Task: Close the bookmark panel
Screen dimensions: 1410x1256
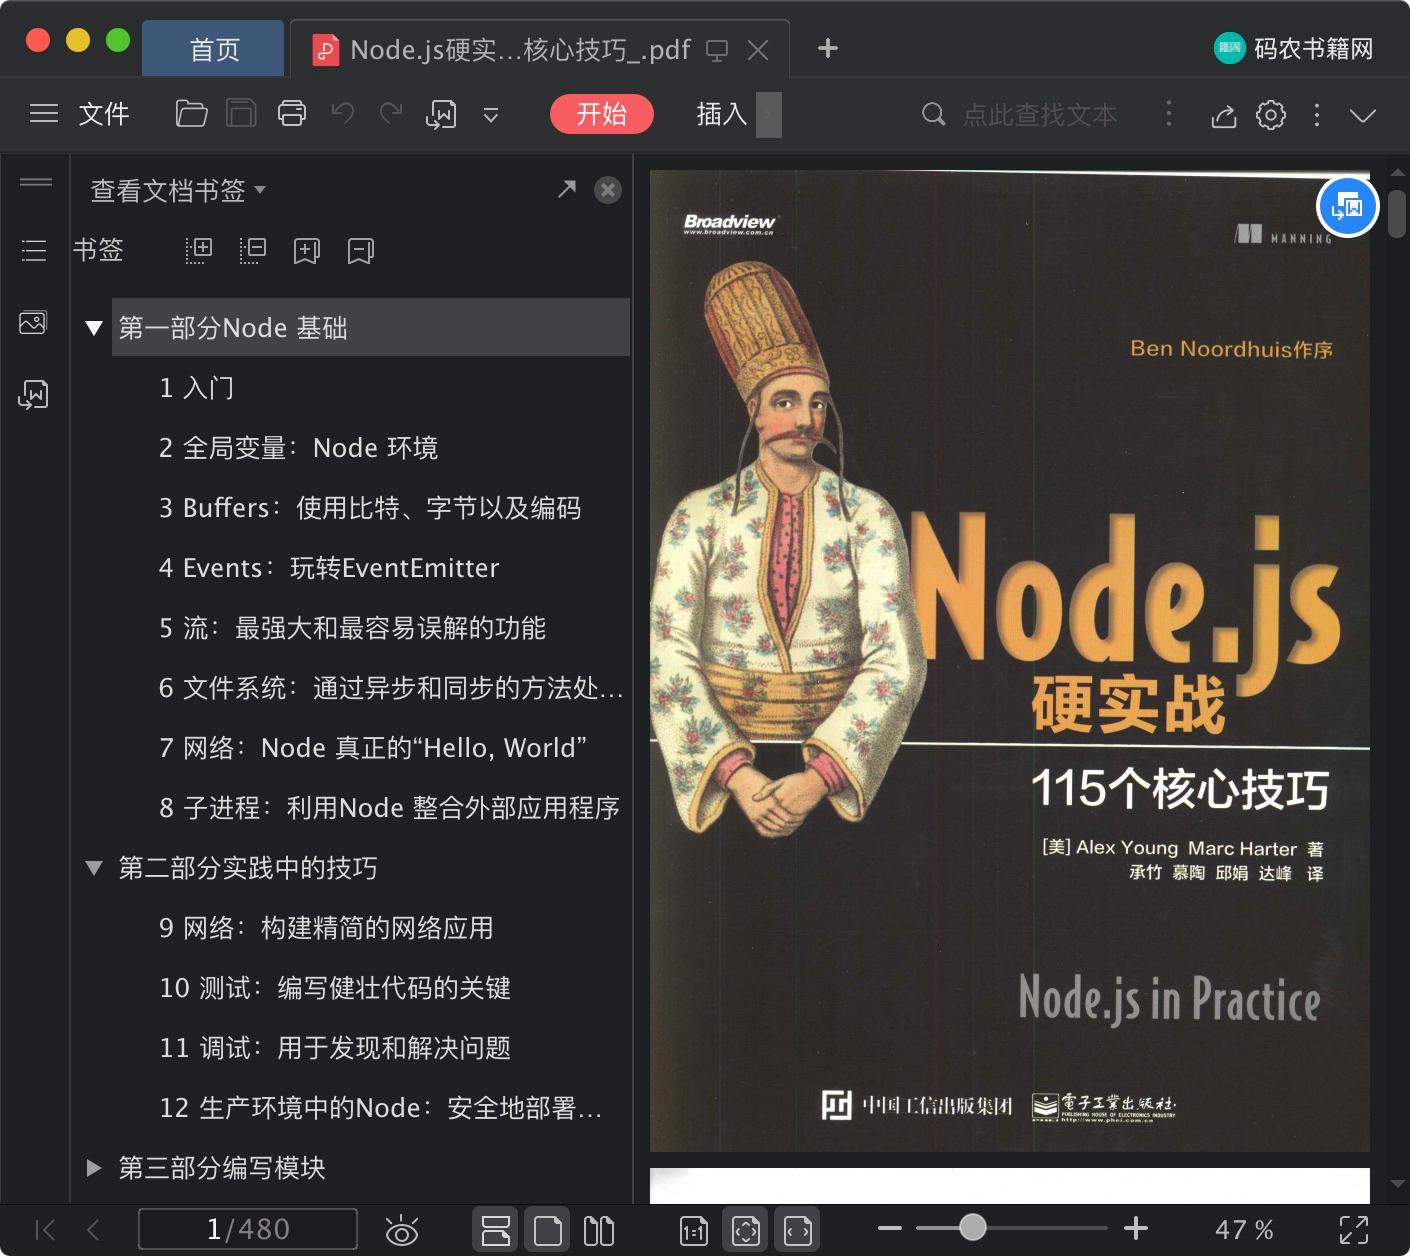Action: [x=608, y=190]
